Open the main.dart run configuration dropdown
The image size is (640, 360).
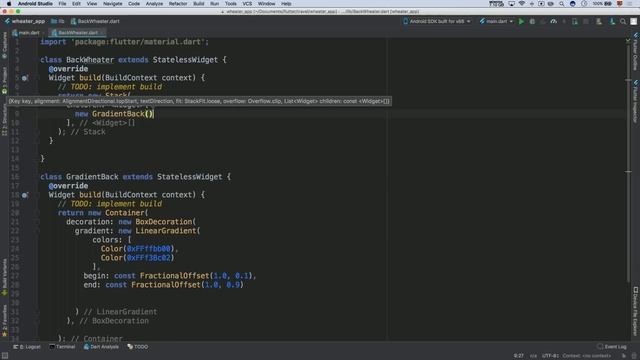point(496,21)
